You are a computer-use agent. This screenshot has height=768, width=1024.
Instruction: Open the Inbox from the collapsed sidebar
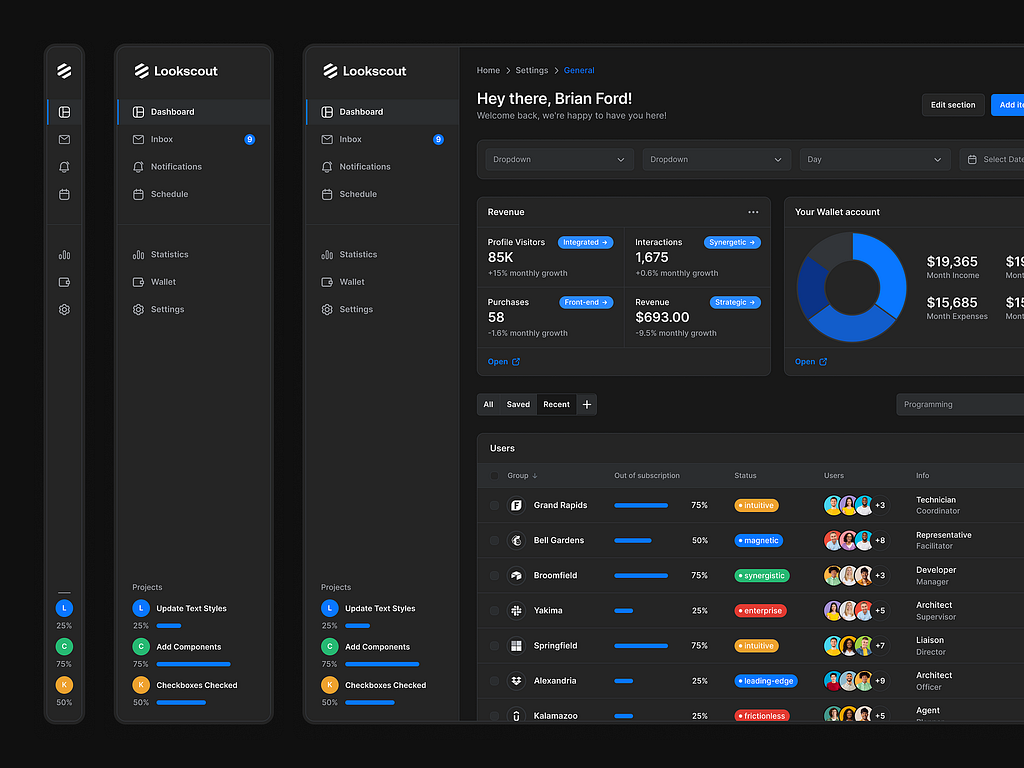[x=64, y=140]
